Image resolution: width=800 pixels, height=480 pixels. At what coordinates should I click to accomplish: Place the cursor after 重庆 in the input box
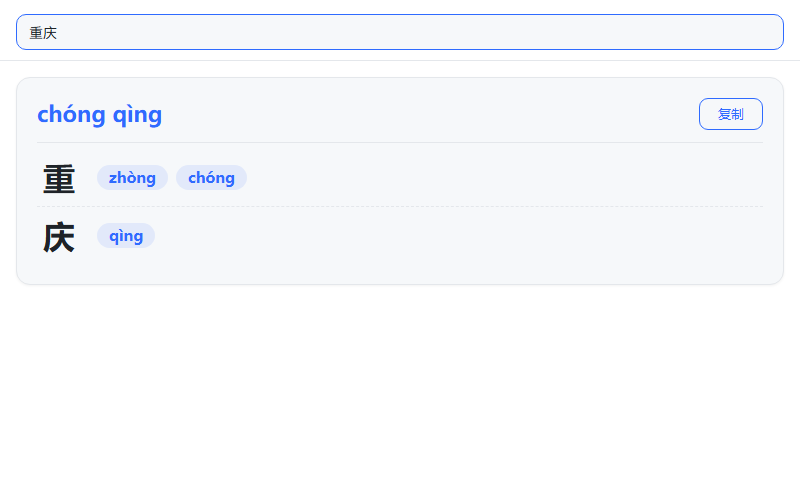[58, 33]
